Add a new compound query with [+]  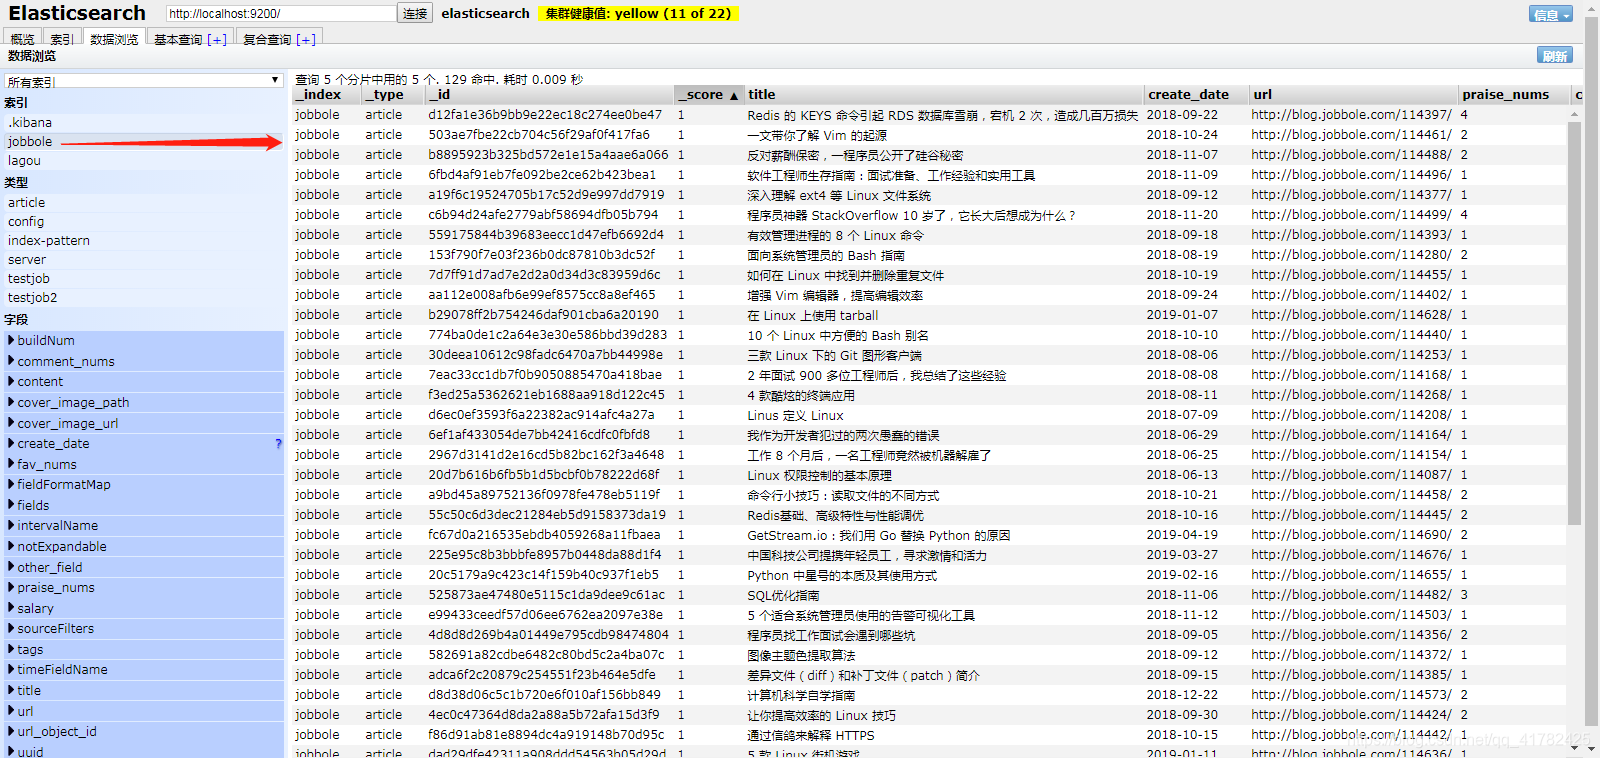coord(305,40)
